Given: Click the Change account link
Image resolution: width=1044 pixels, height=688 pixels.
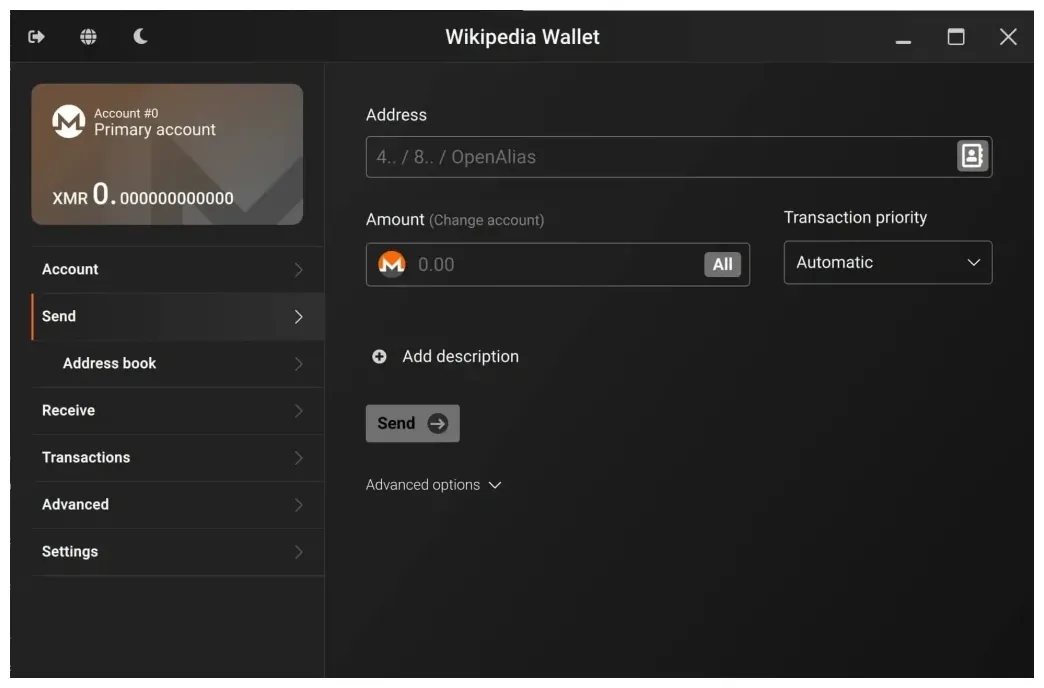Looking at the screenshot, I should coord(486,220).
